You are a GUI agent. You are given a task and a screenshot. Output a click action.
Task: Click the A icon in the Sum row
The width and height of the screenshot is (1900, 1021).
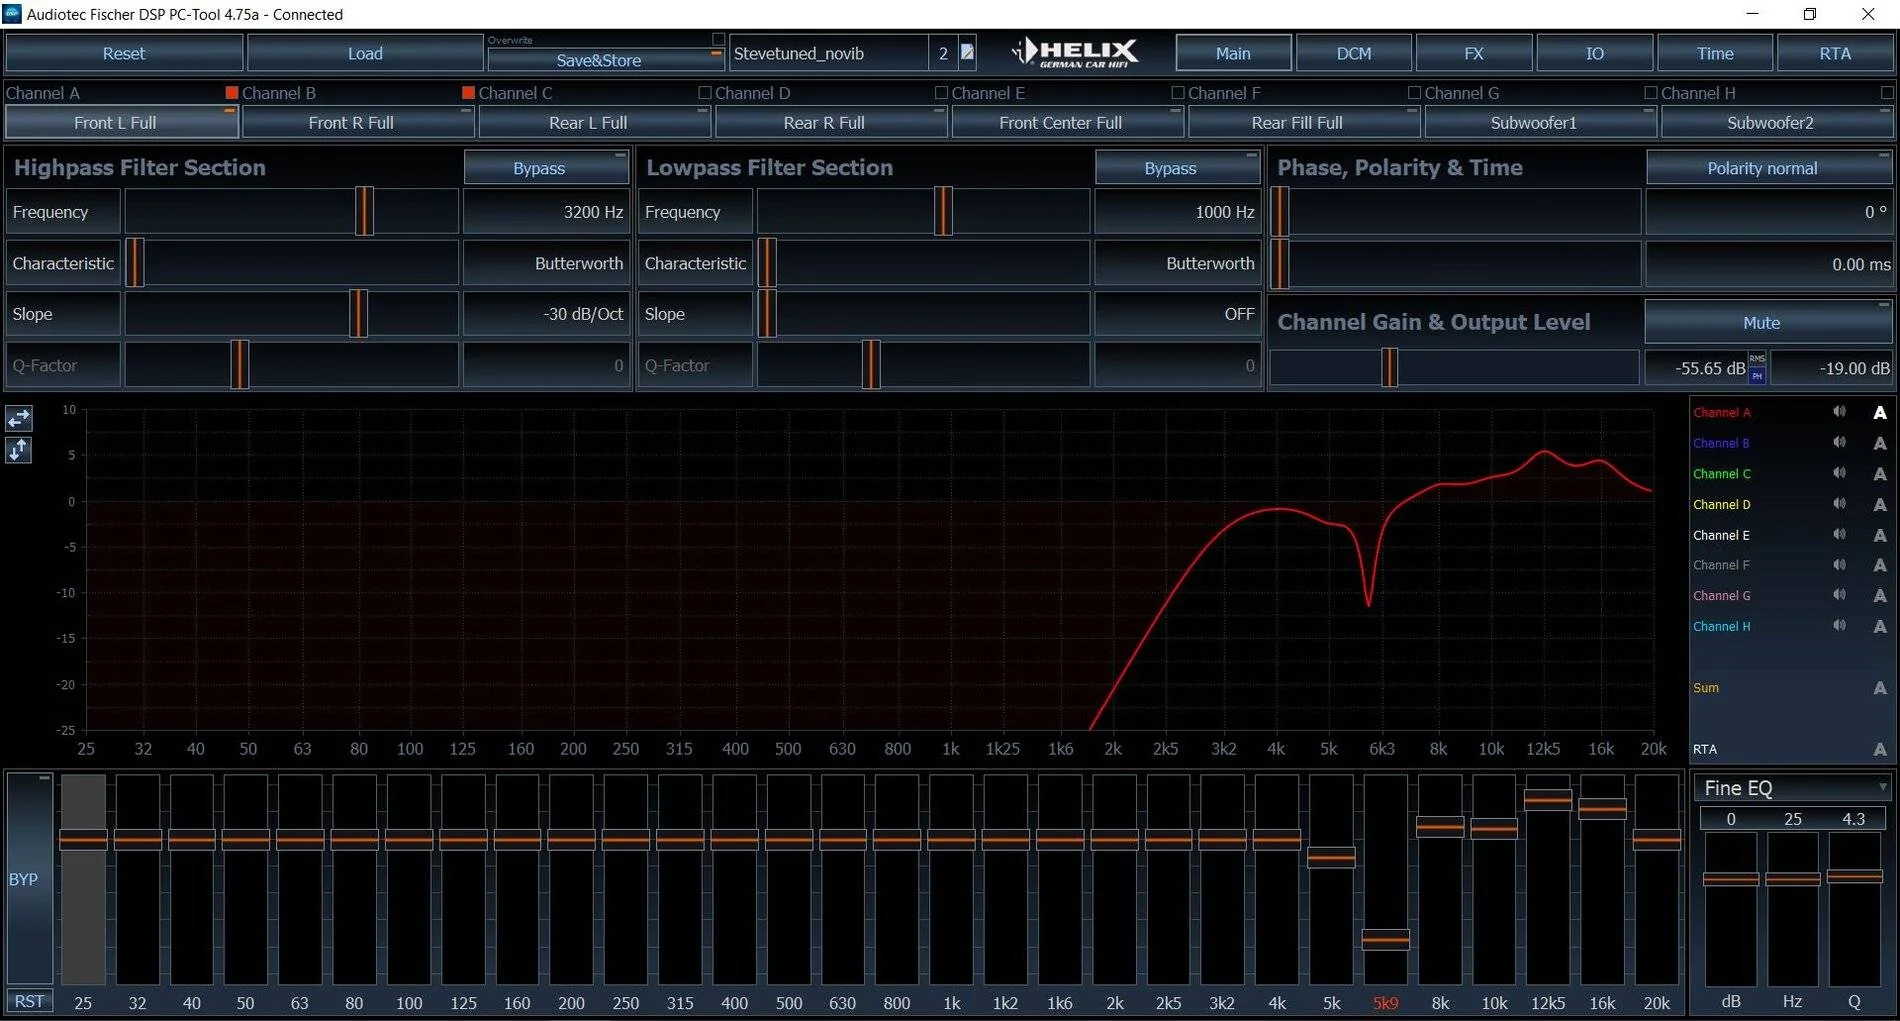[1880, 688]
